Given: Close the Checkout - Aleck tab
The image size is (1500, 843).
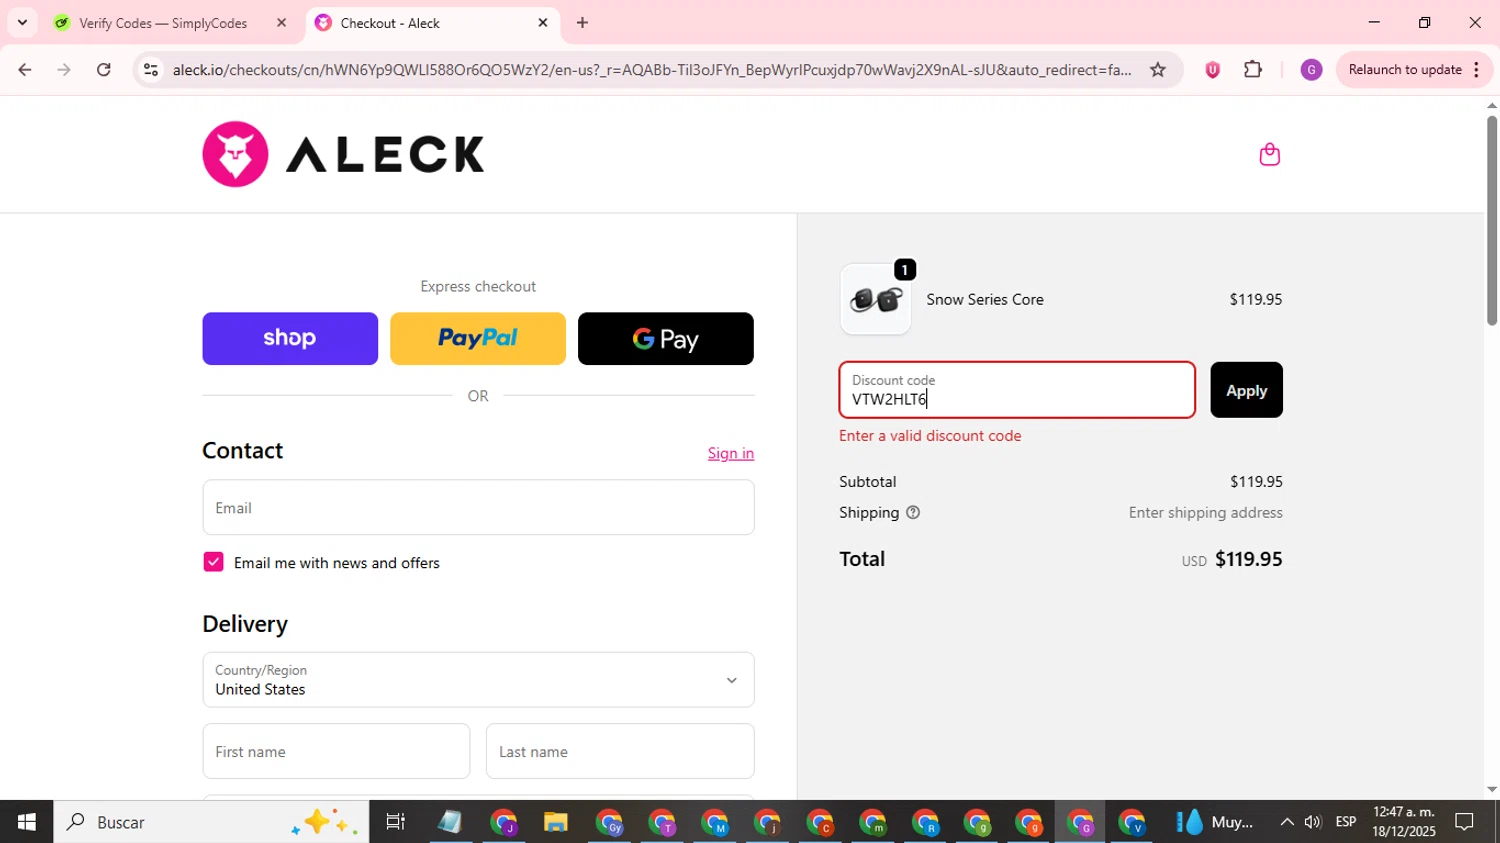Looking at the screenshot, I should click(x=543, y=23).
